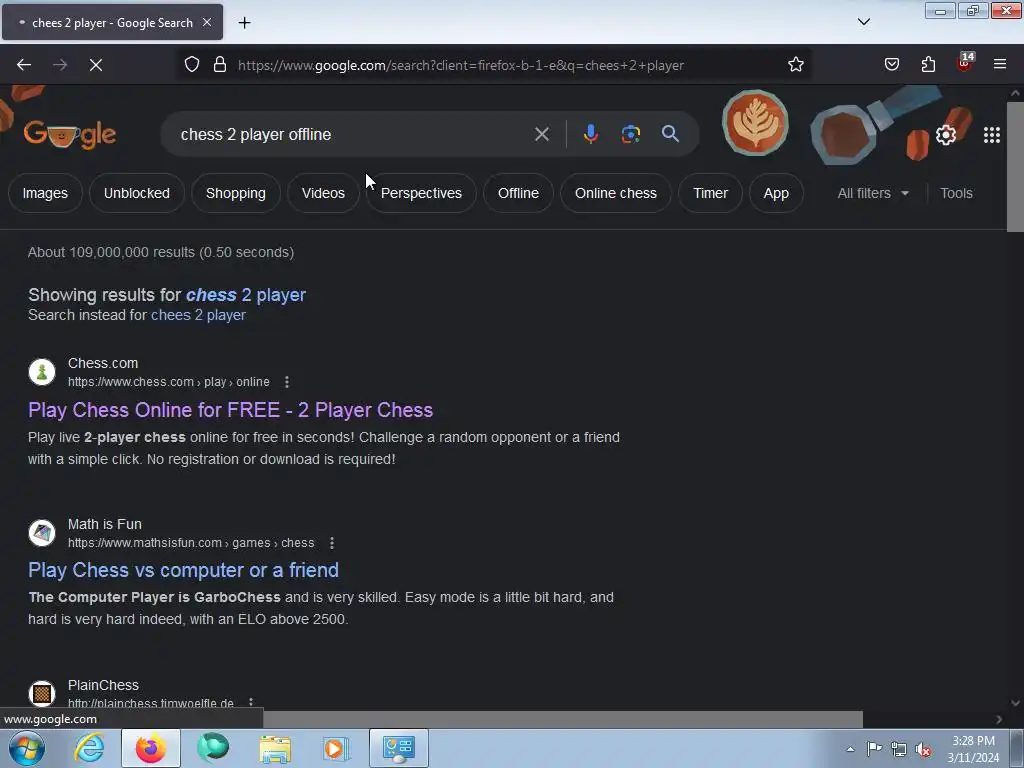Click the search field 'chess 2 player offline'
1024x768 pixels.
tap(353, 135)
